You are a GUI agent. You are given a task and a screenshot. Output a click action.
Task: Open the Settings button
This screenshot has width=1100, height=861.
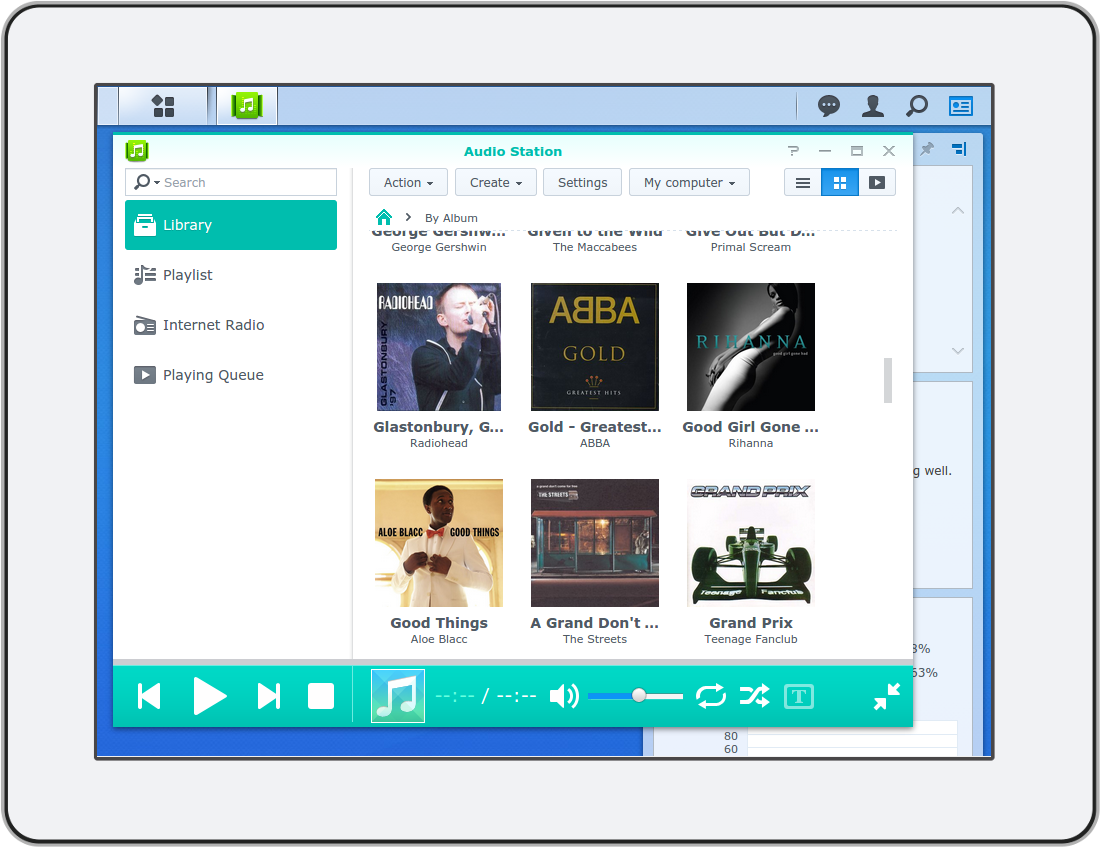pos(582,182)
